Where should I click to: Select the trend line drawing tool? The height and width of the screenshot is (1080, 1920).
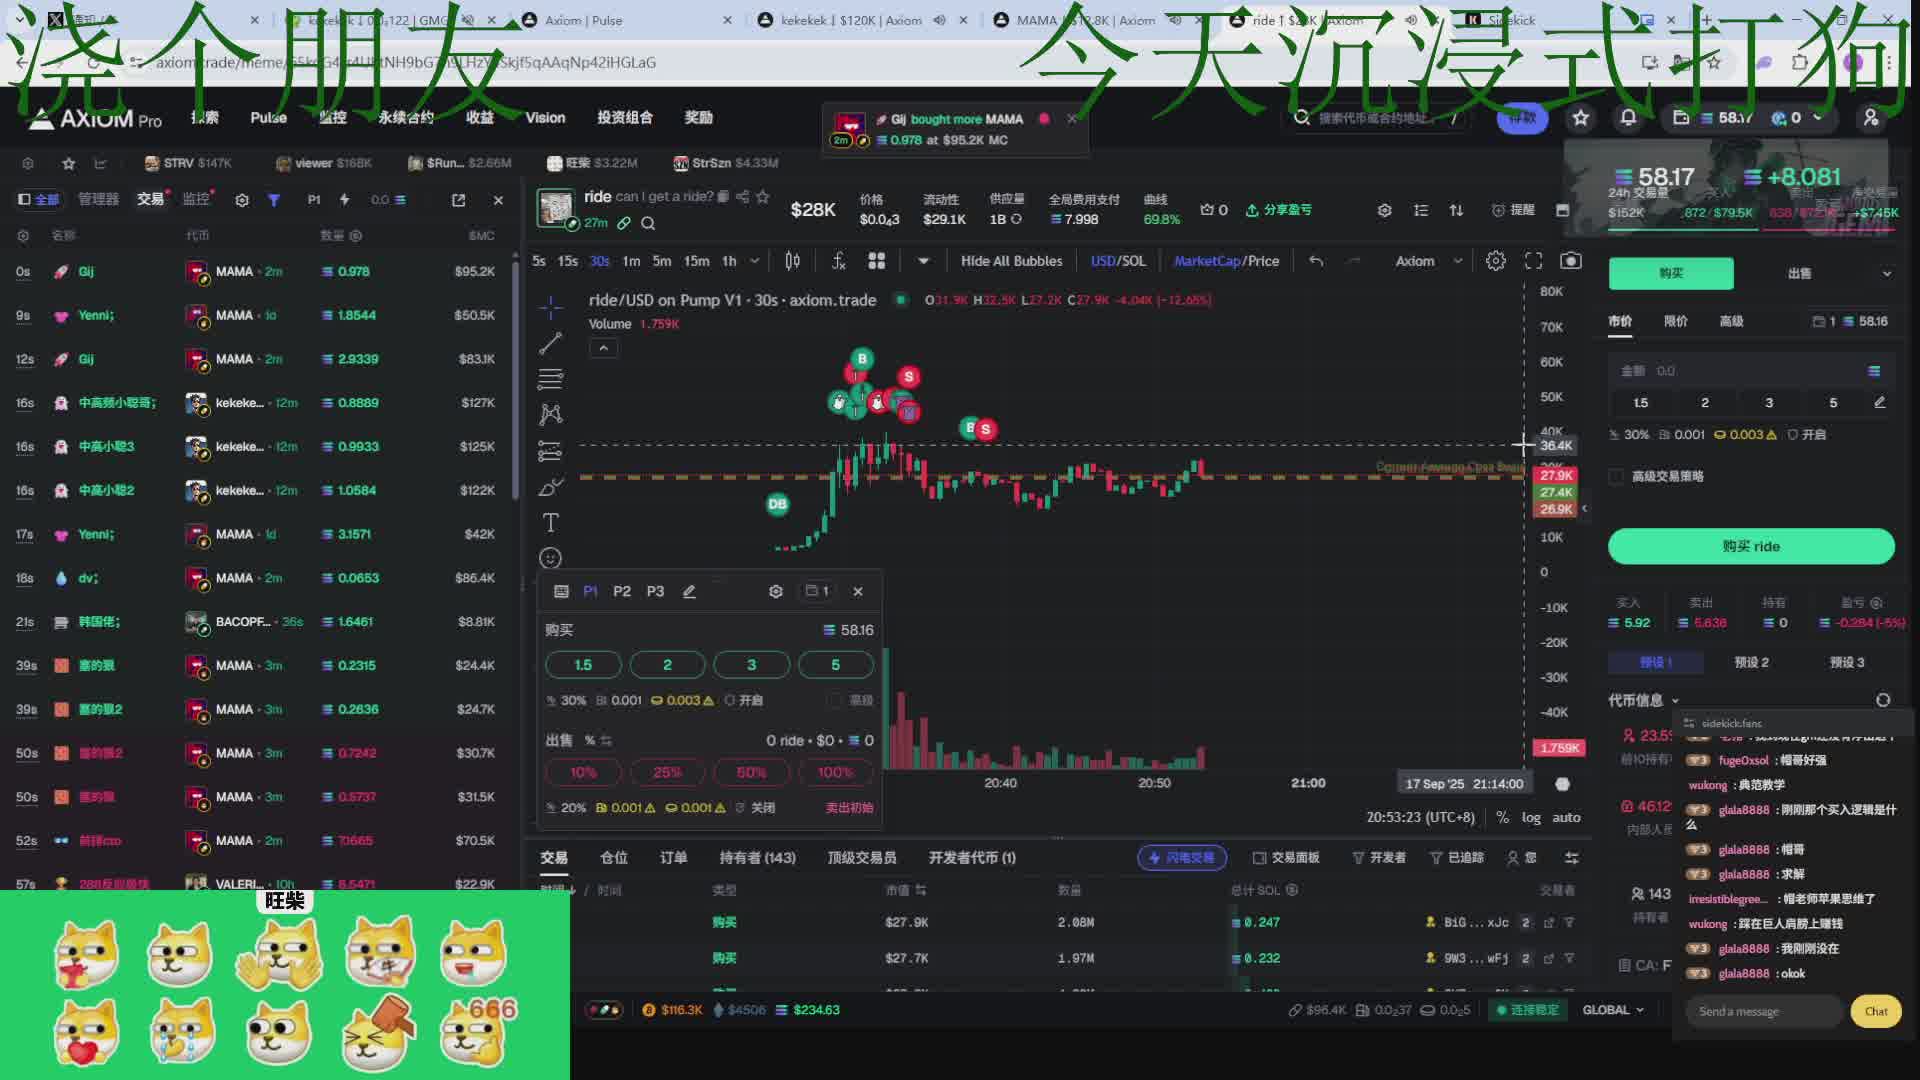coord(550,343)
